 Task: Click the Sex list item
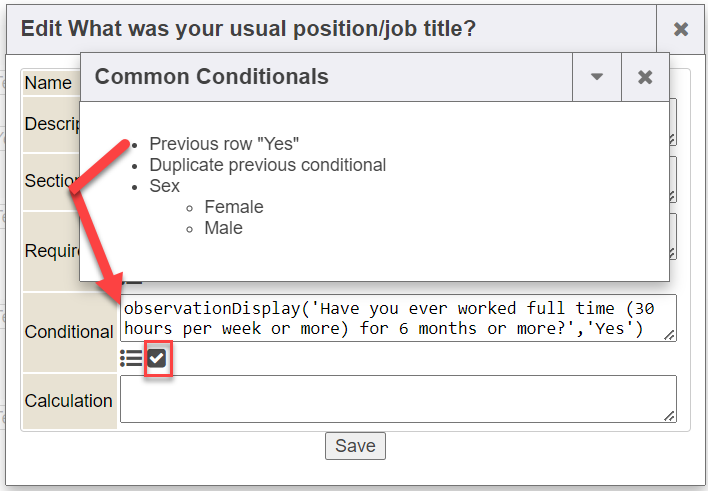click(x=164, y=186)
